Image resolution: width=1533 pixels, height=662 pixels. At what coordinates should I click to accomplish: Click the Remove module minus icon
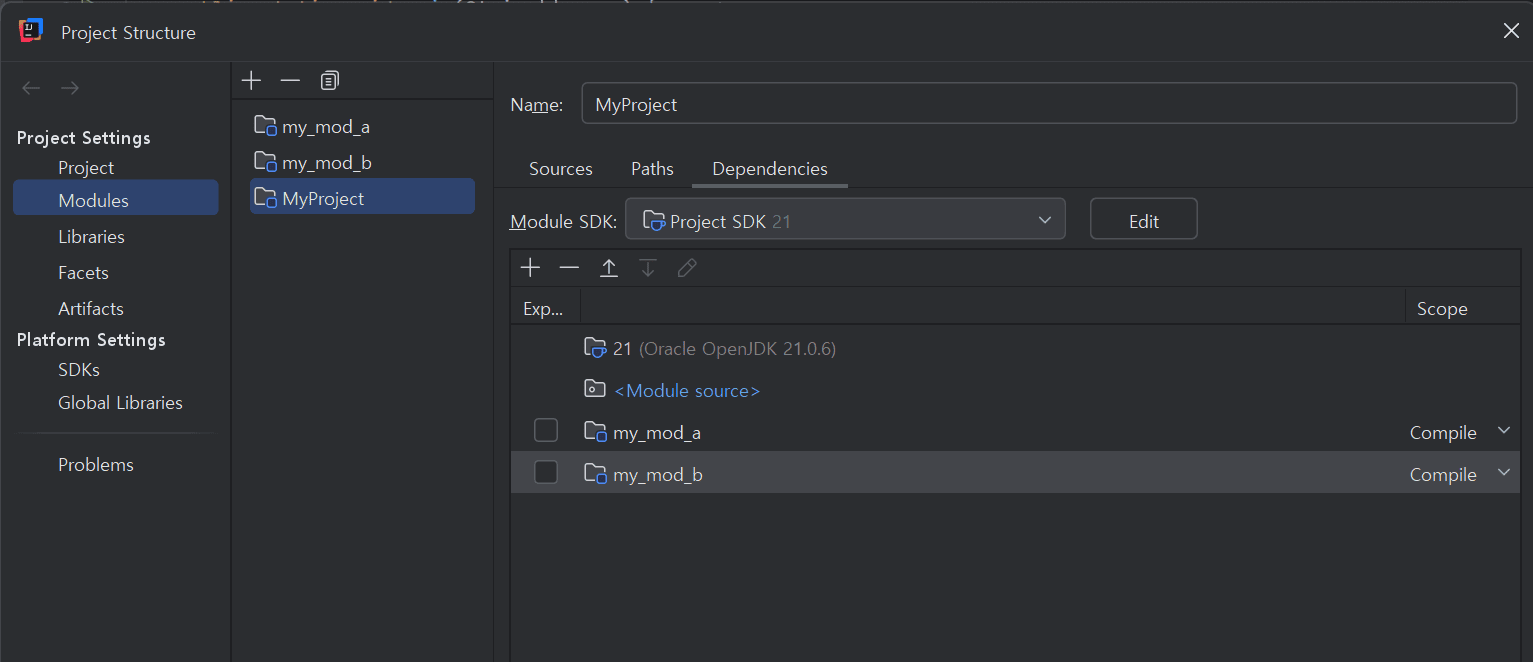[x=290, y=80]
